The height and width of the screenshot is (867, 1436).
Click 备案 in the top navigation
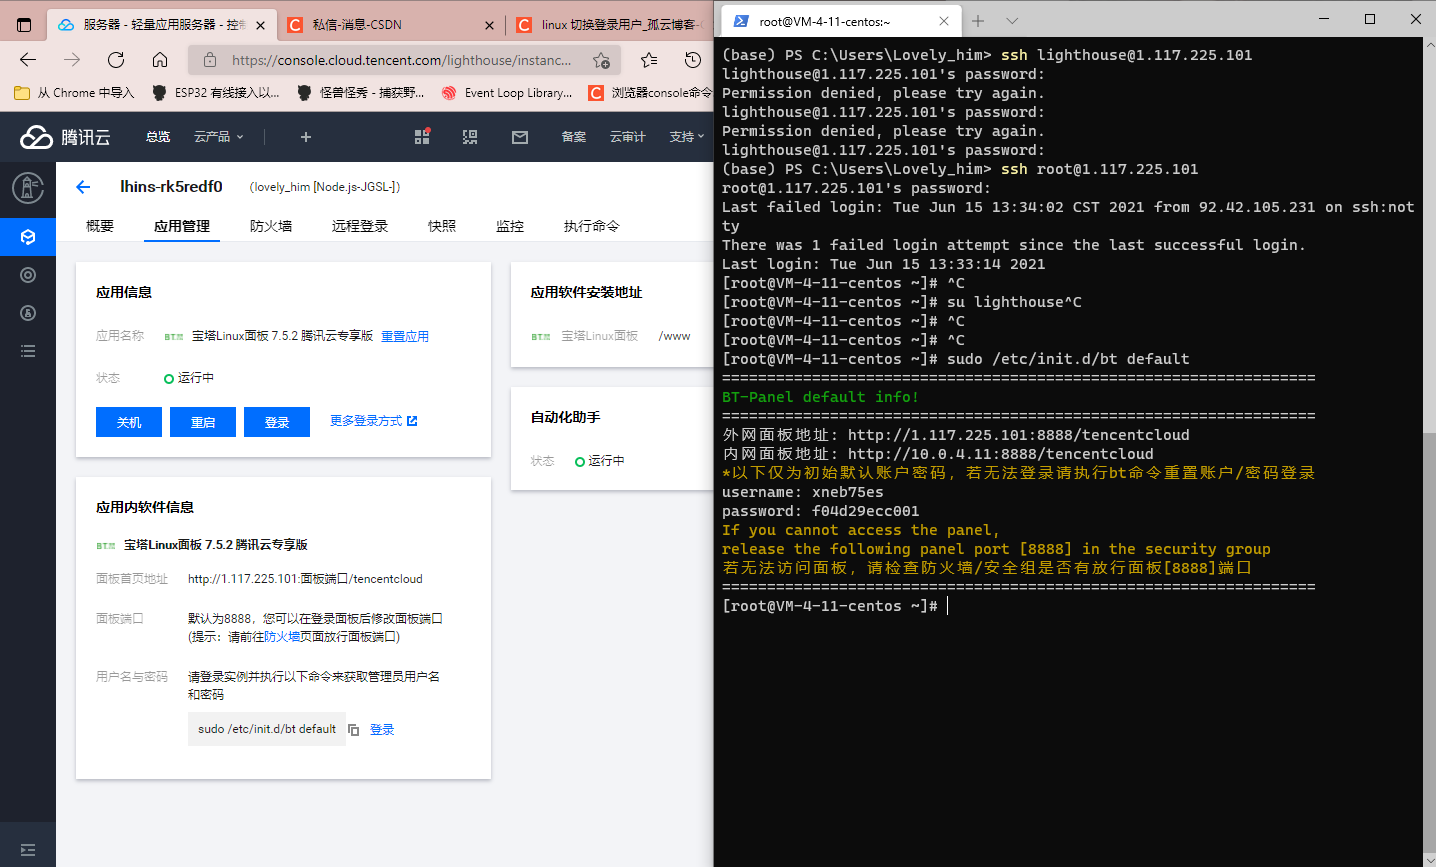point(574,137)
